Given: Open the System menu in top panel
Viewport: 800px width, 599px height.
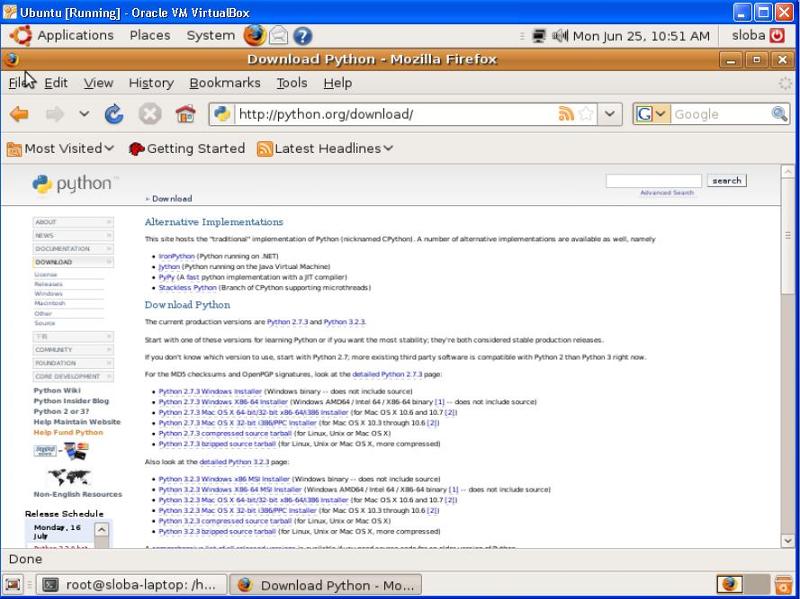Looking at the screenshot, I should 211,35.
